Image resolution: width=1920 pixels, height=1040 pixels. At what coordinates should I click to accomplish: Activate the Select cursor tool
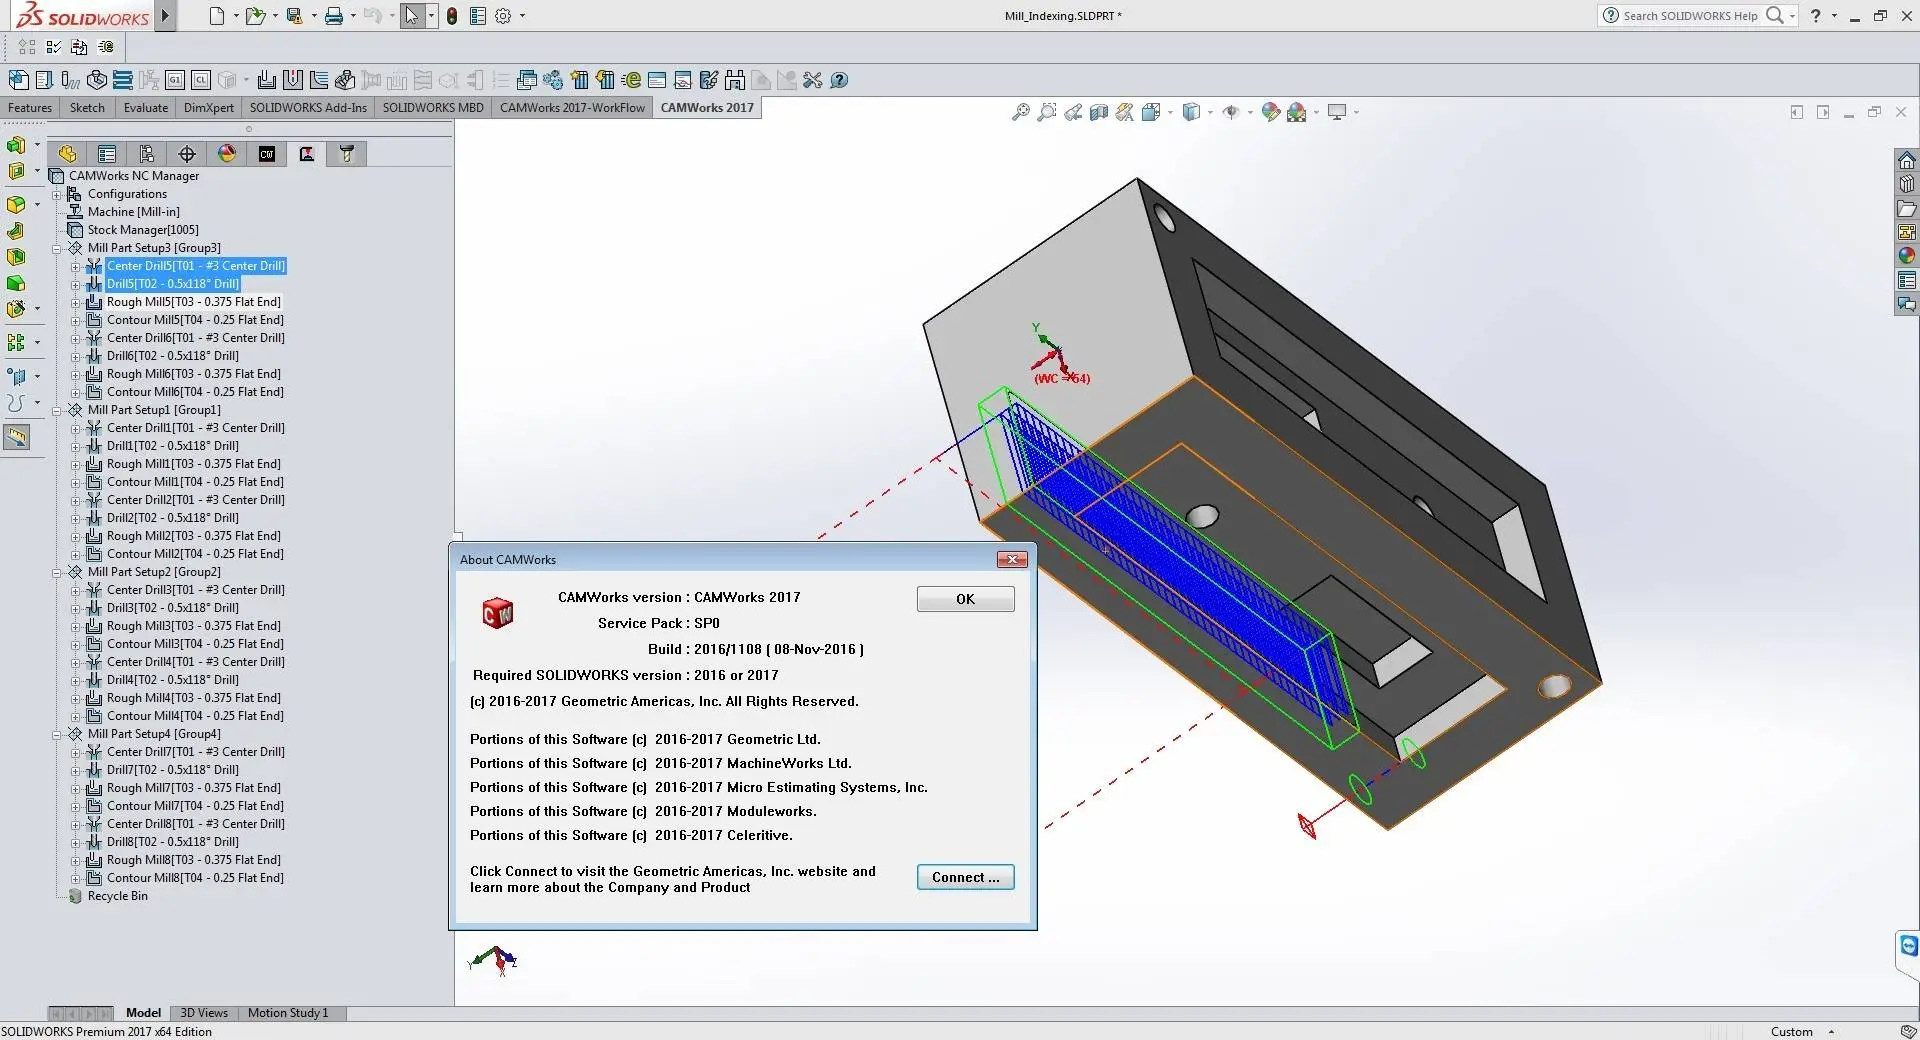412,16
